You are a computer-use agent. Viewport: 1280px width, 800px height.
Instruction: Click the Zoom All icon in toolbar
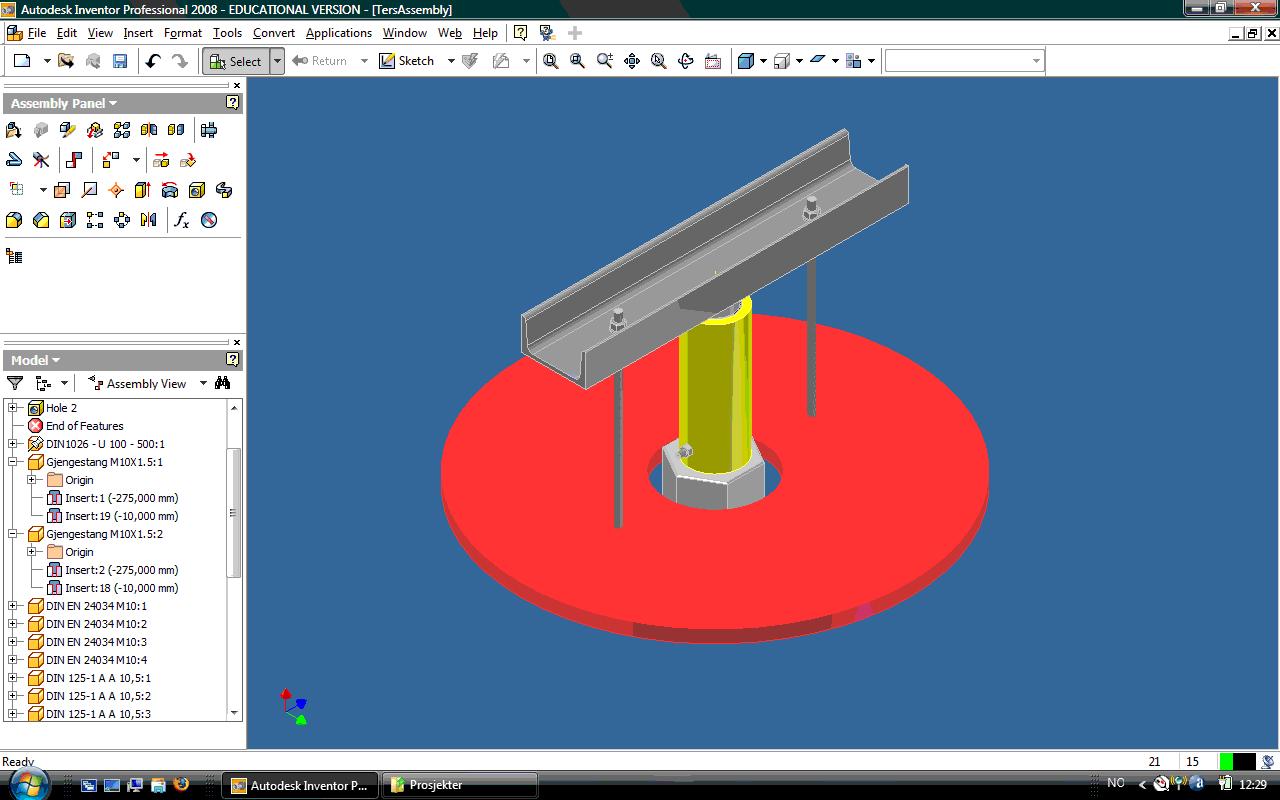tap(551, 61)
